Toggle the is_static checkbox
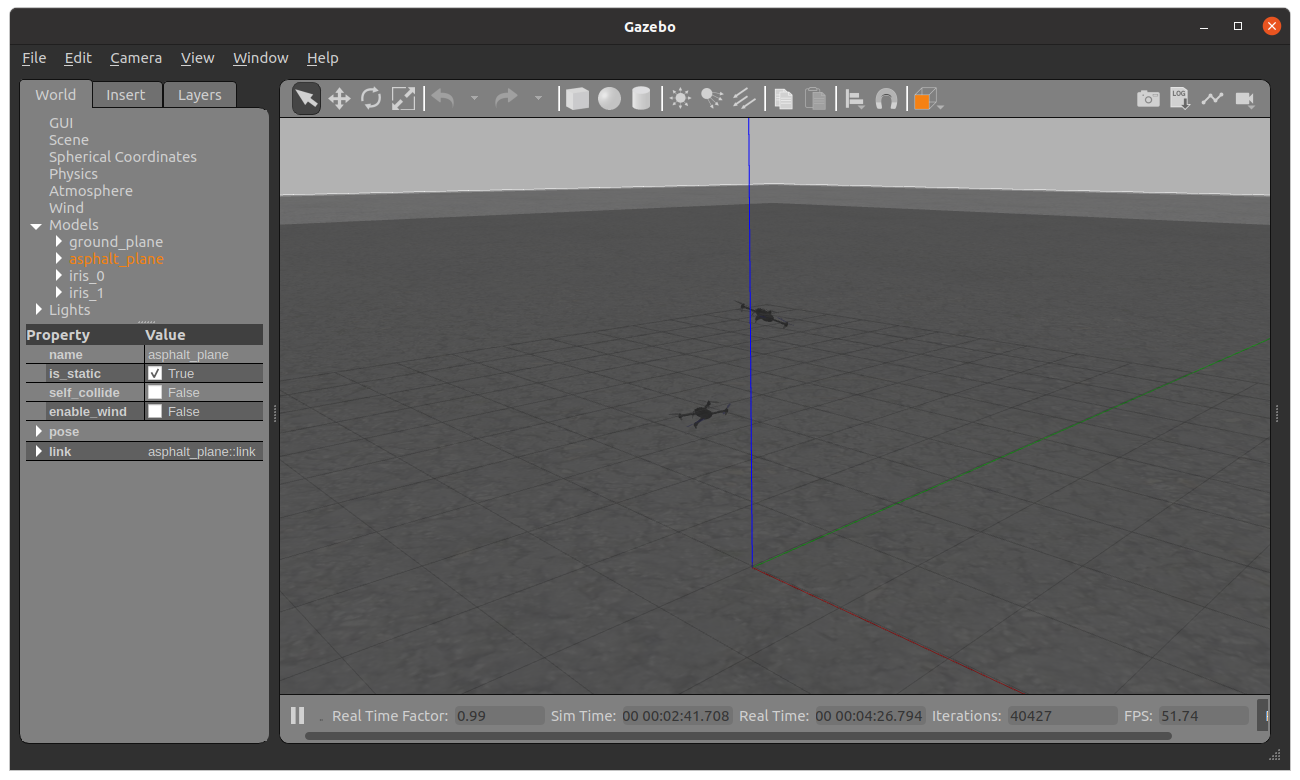The height and width of the screenshot is (780, 1300). click(x=155, y=373)
